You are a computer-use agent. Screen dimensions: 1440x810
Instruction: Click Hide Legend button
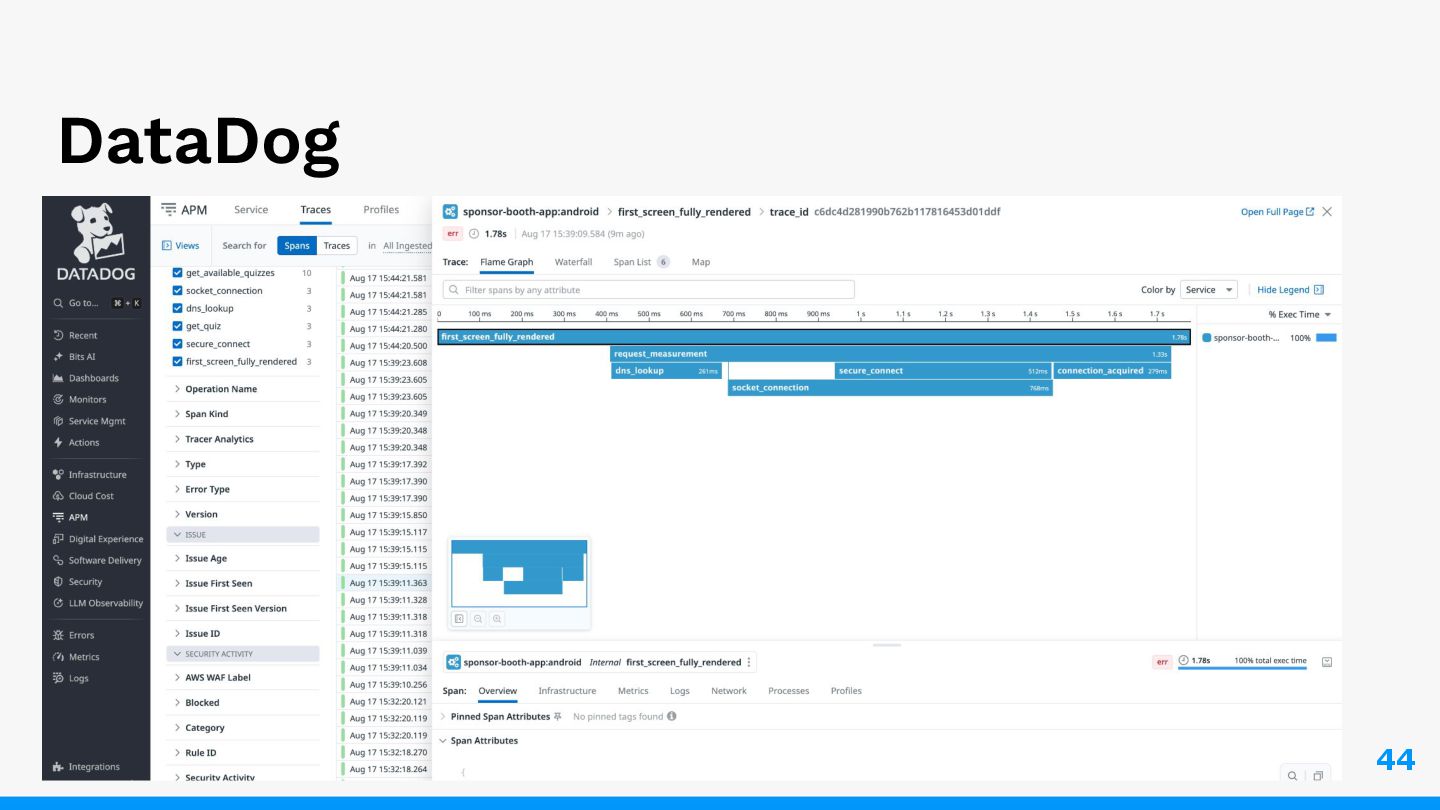(x=1290, y=290)
